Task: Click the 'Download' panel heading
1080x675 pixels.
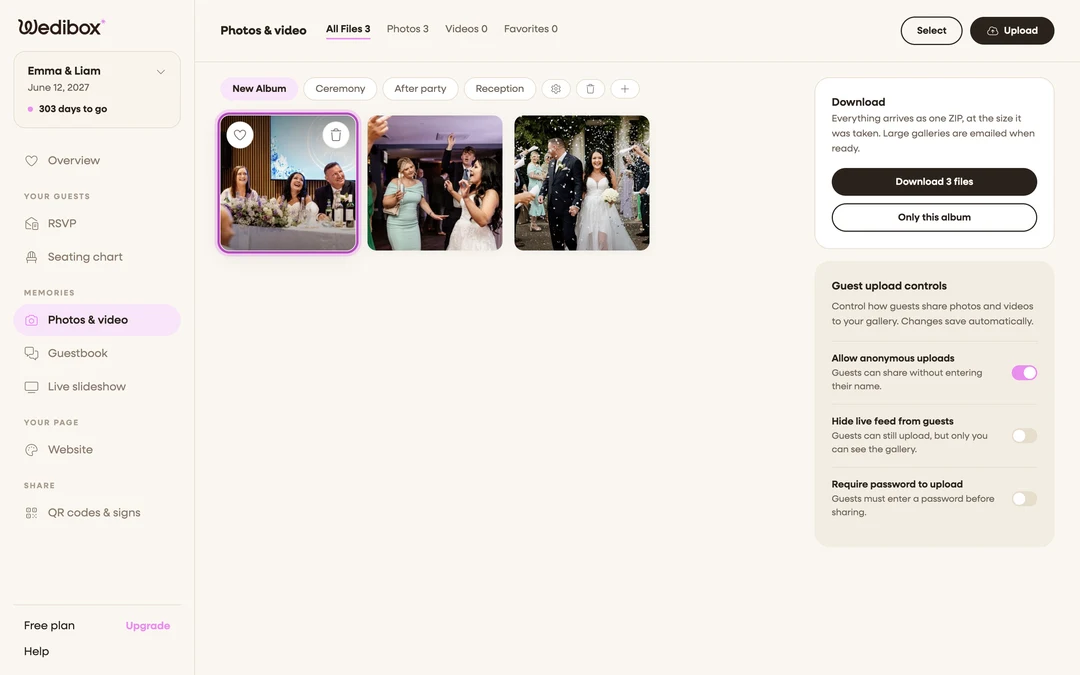Action: click(858, 102)
